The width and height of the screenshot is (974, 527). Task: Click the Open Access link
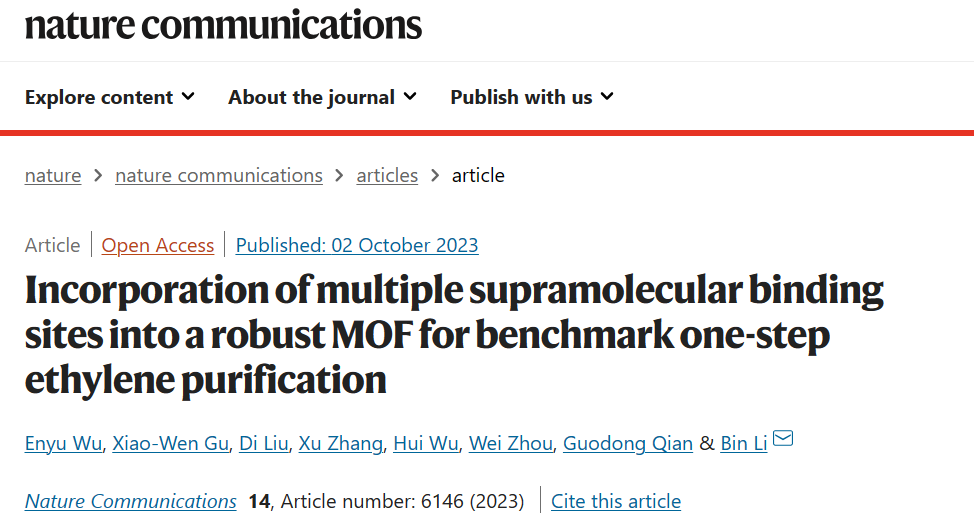pyautogui.click(x=158, y=245)
